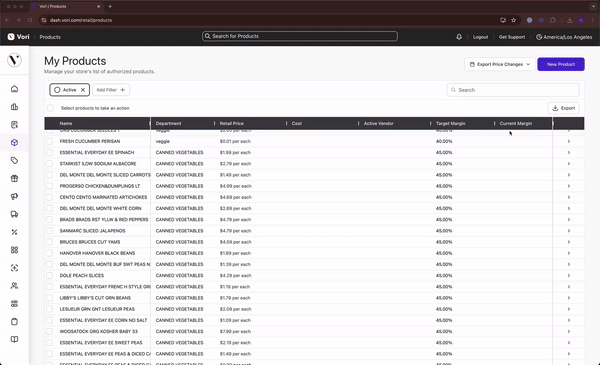Image resolution: width=600 pixels, height=365 pixels.
Task: Expand the DEL MONTE SLICED CARROTS row chevron
Action: [569, 175]
